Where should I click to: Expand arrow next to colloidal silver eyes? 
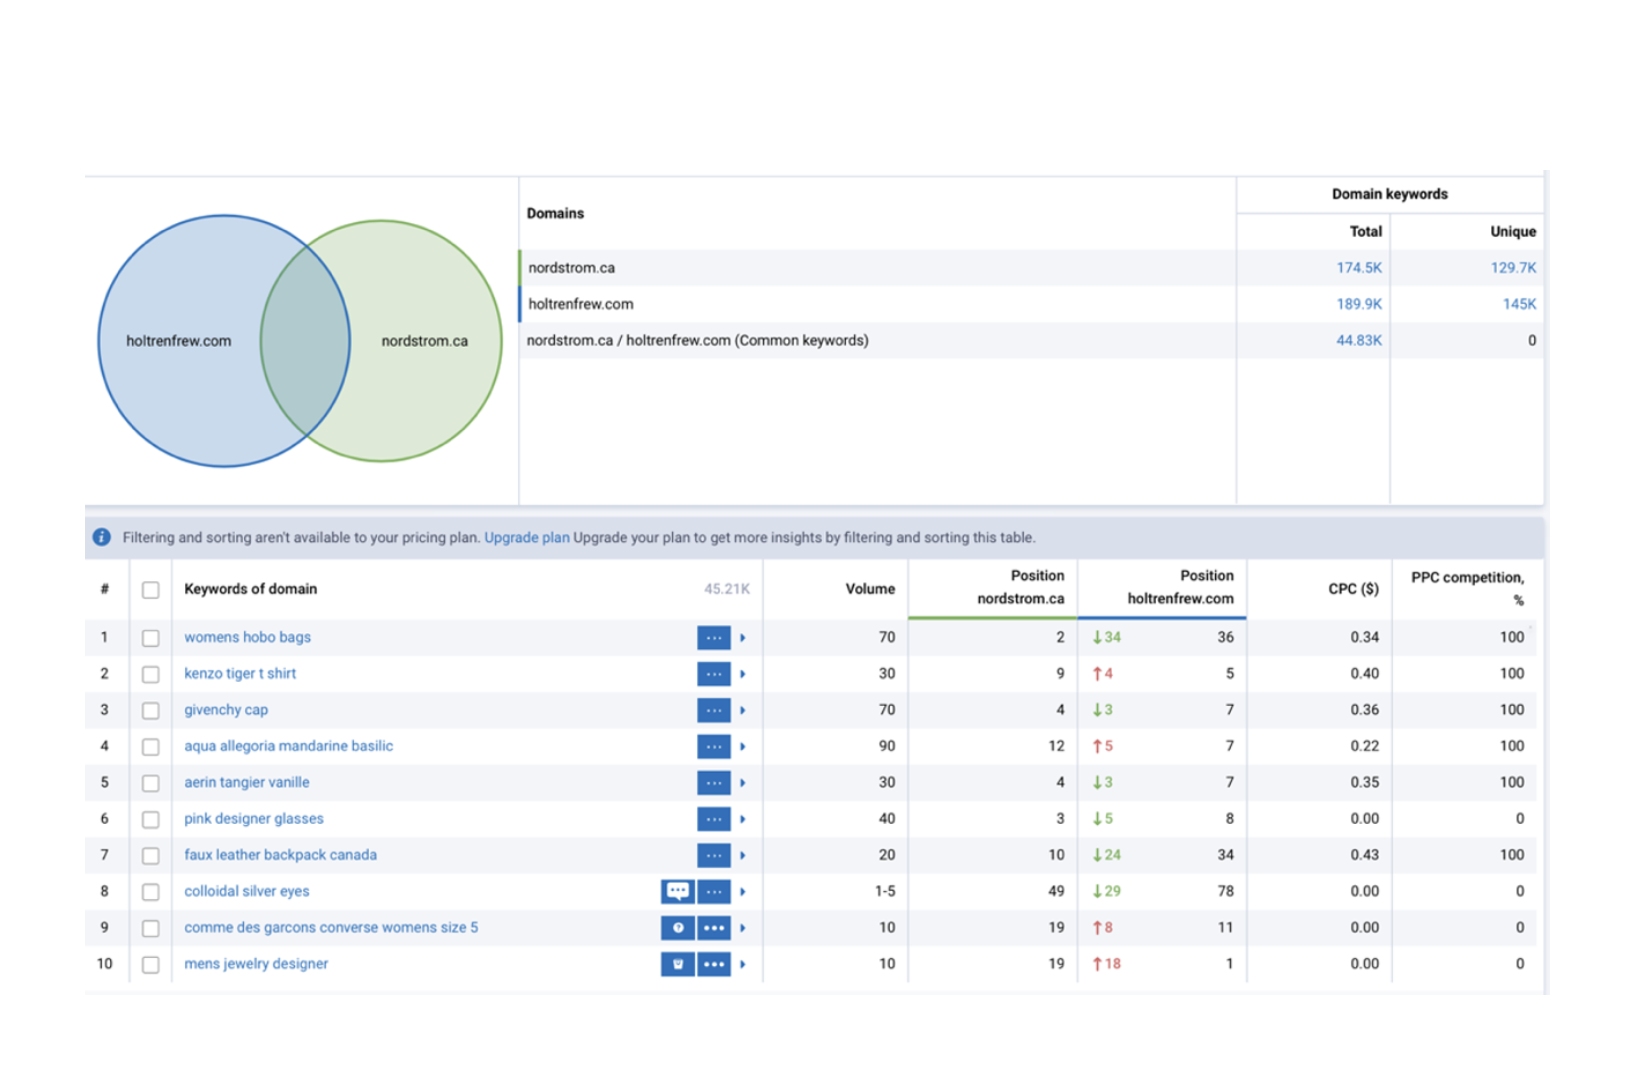coord(743,891)
